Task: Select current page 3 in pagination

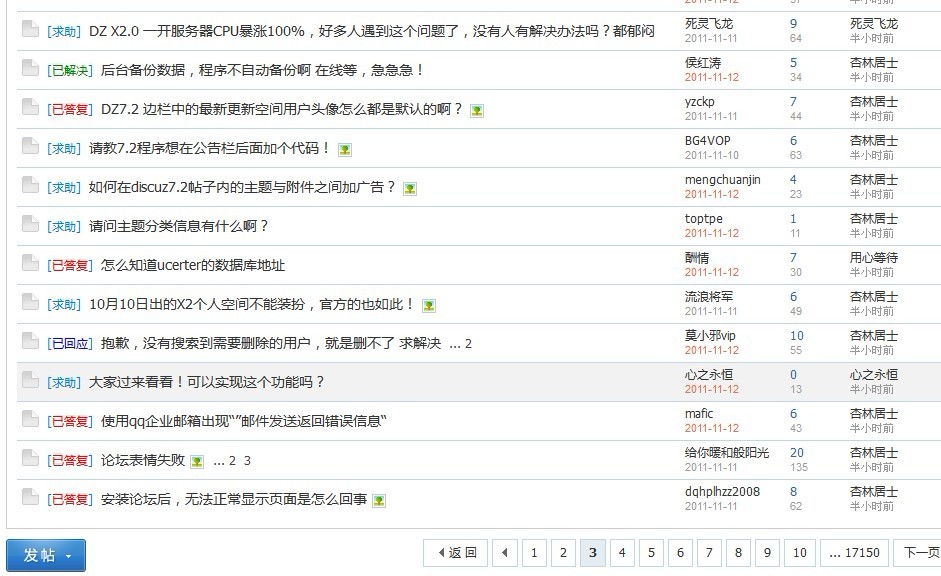Action: pyautogui.click(x=593, y=553)
